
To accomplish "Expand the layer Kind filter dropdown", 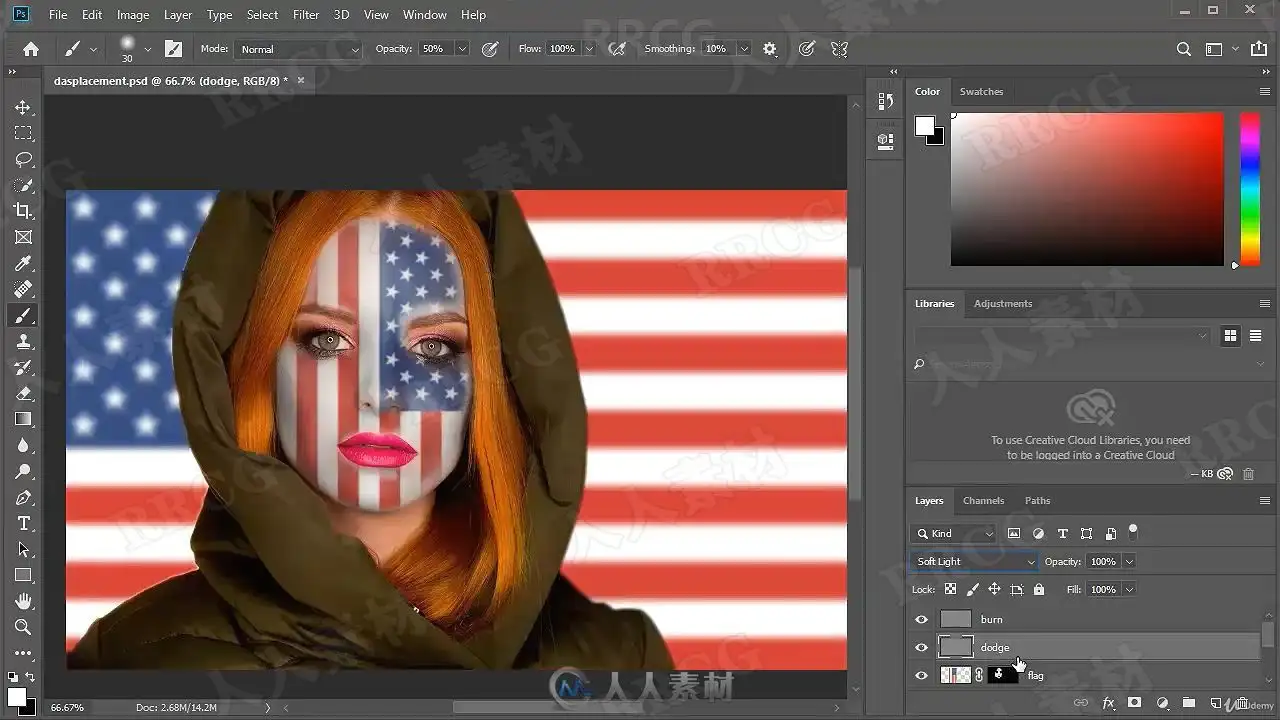I will 953,534.
